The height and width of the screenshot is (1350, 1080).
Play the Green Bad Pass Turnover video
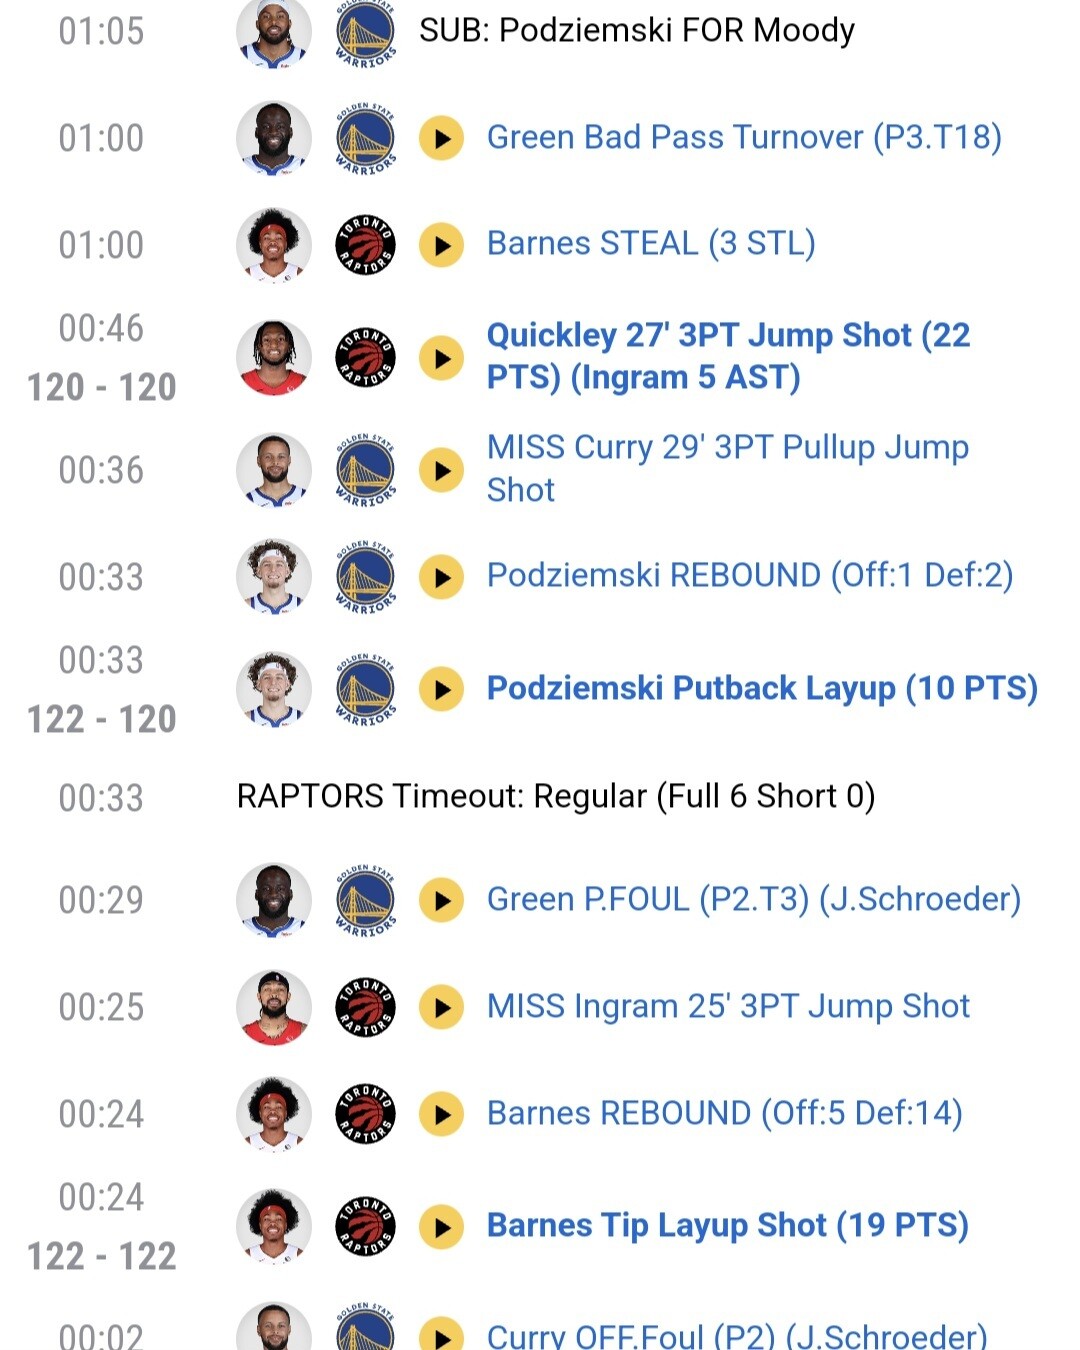[x=441, y=138]
